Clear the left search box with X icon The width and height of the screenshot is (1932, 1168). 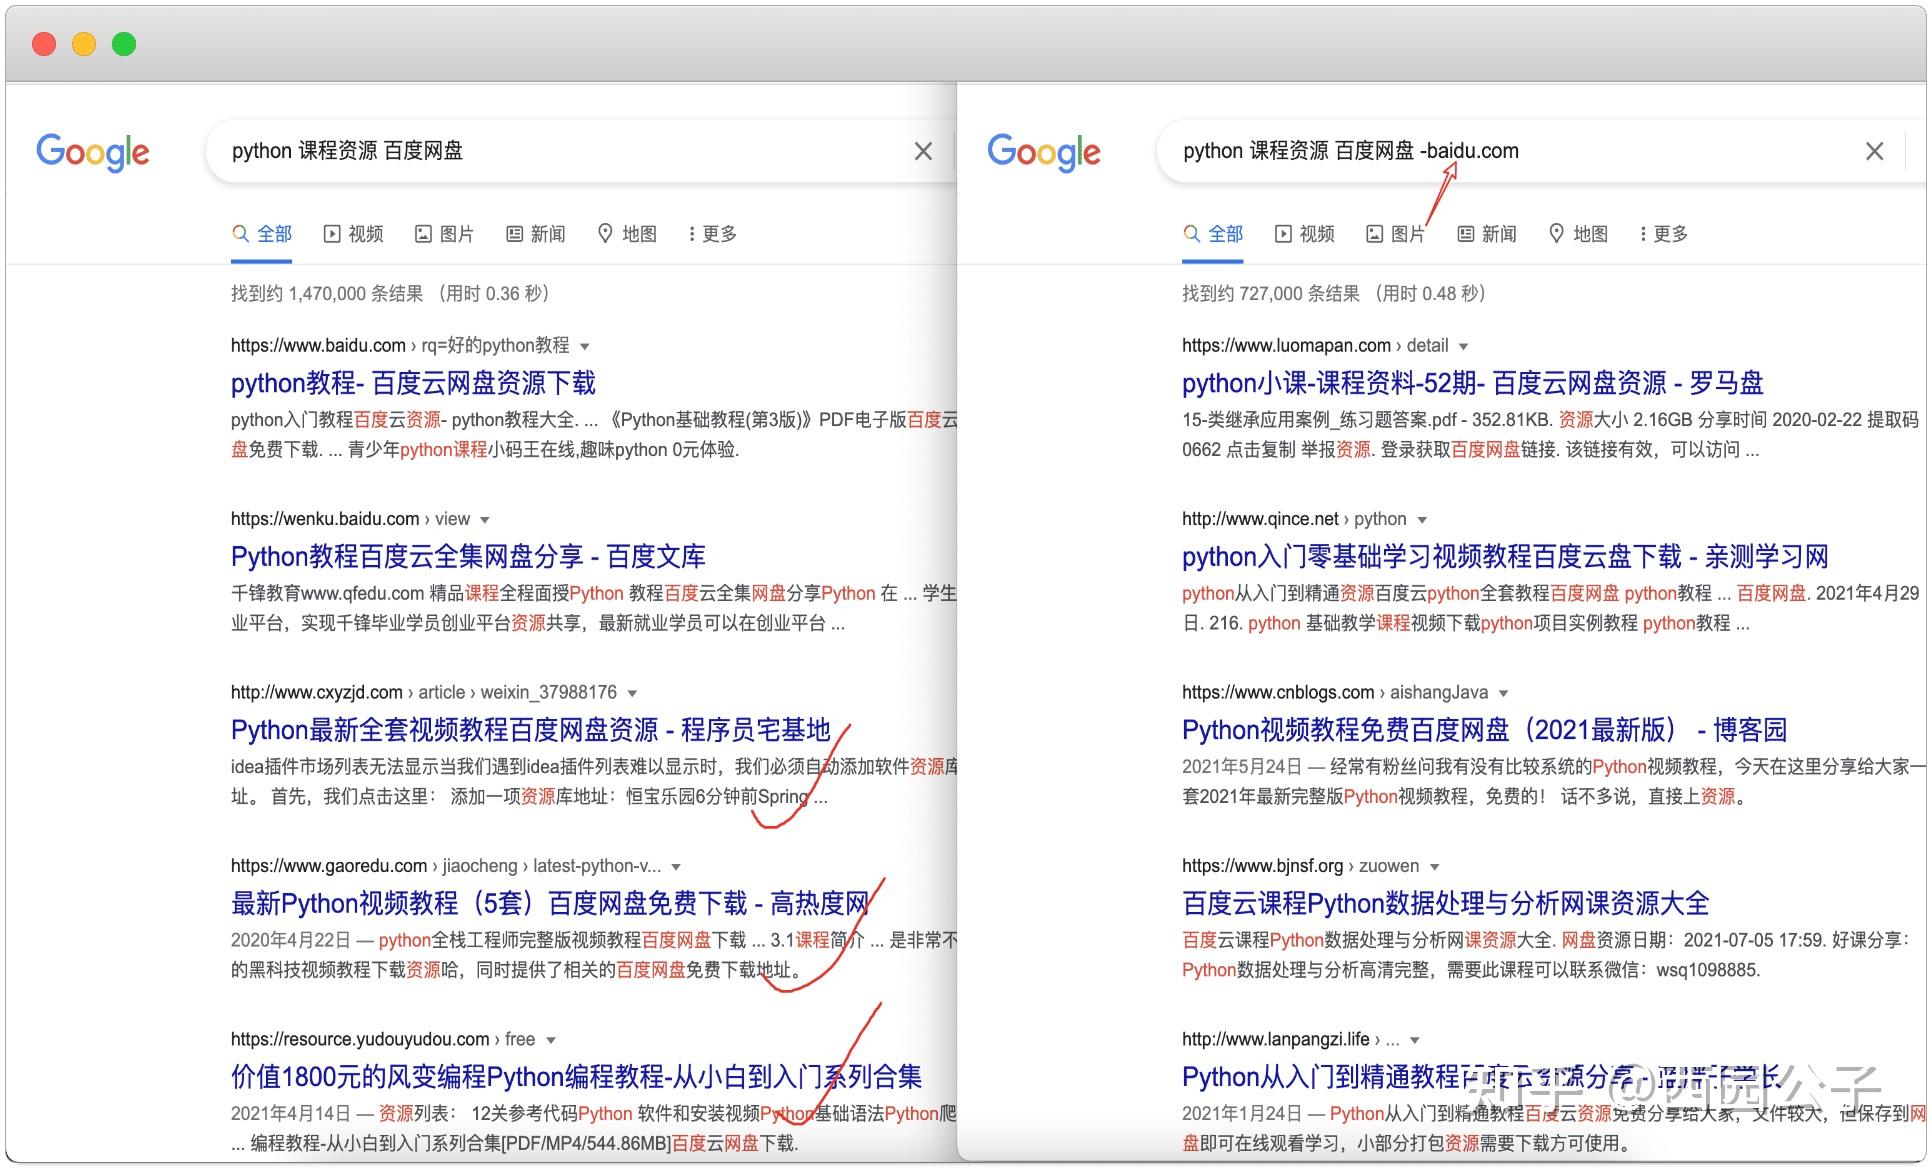pyautogui.click(x=923, y=151)
